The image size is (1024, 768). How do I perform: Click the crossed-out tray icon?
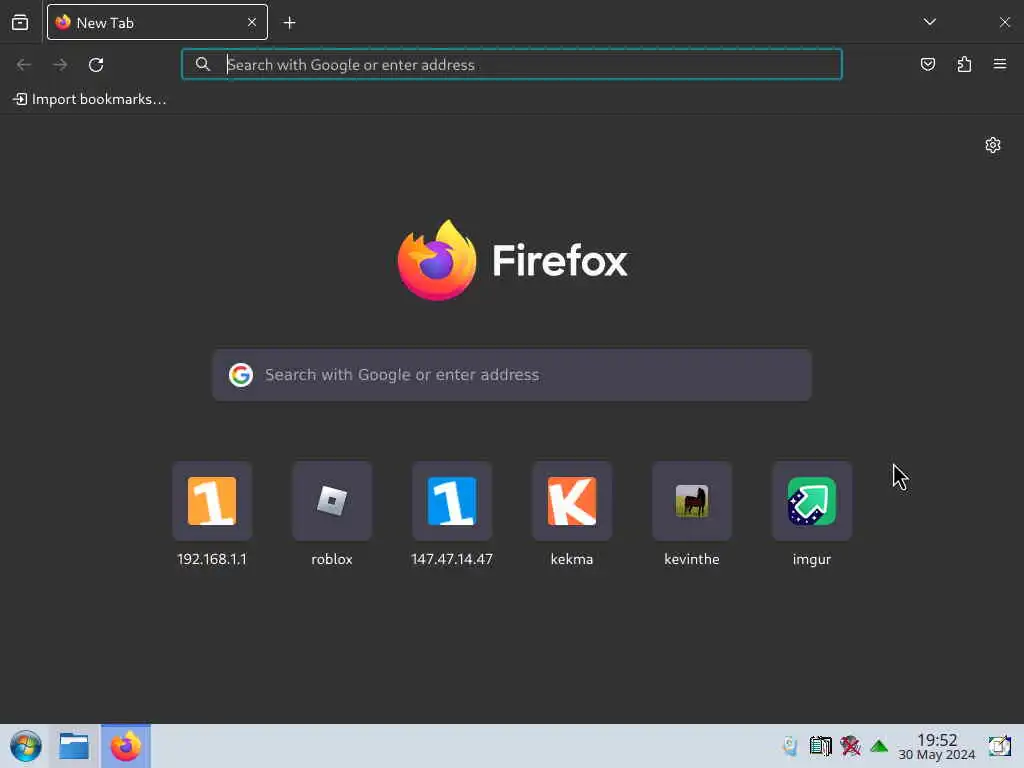[850, 746]
